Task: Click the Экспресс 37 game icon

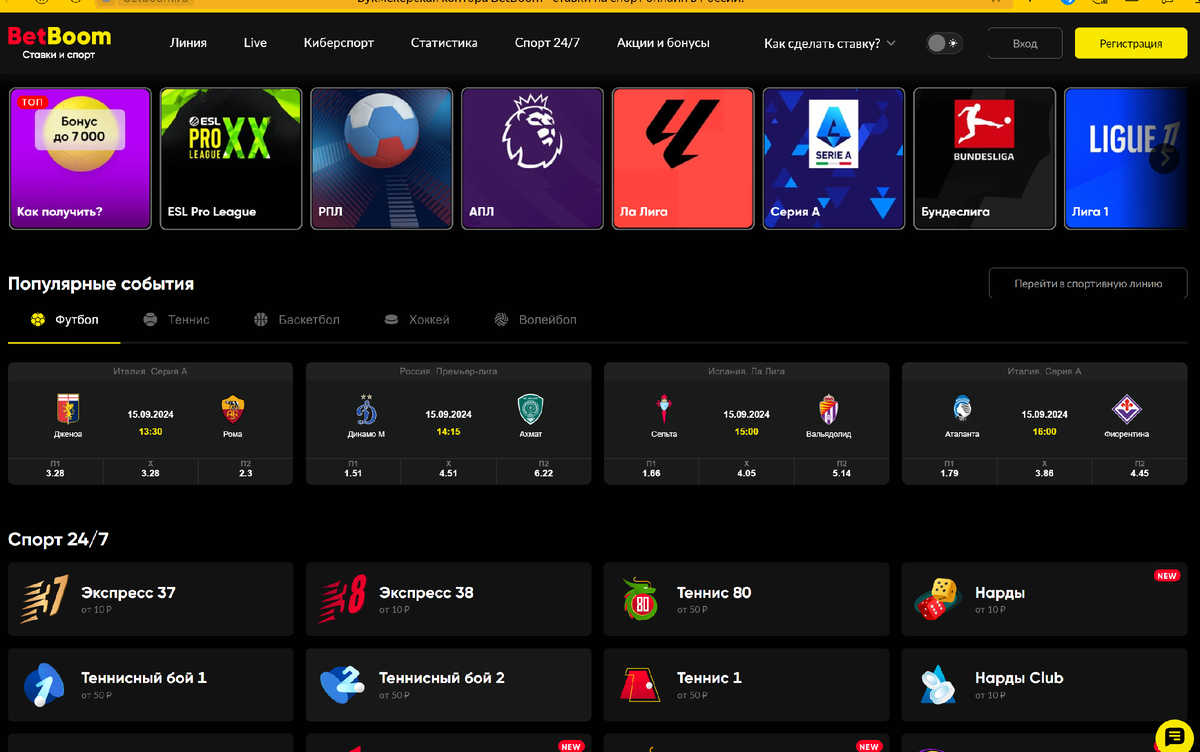Action: pos(44,599)
